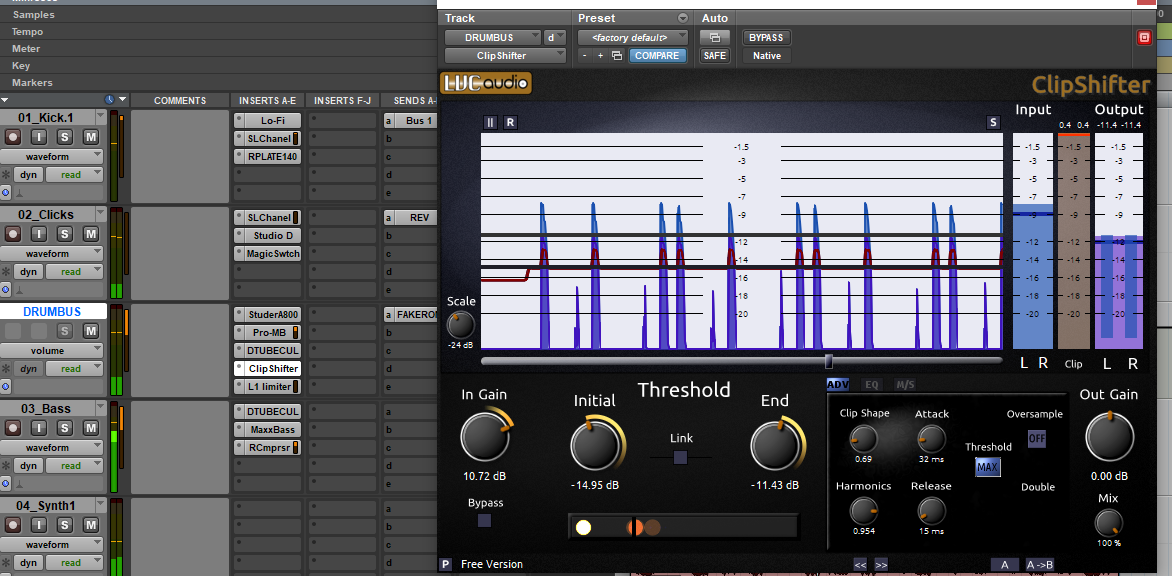Open the ClipShifter plugin selector dropdown

(x=505, y=55)
